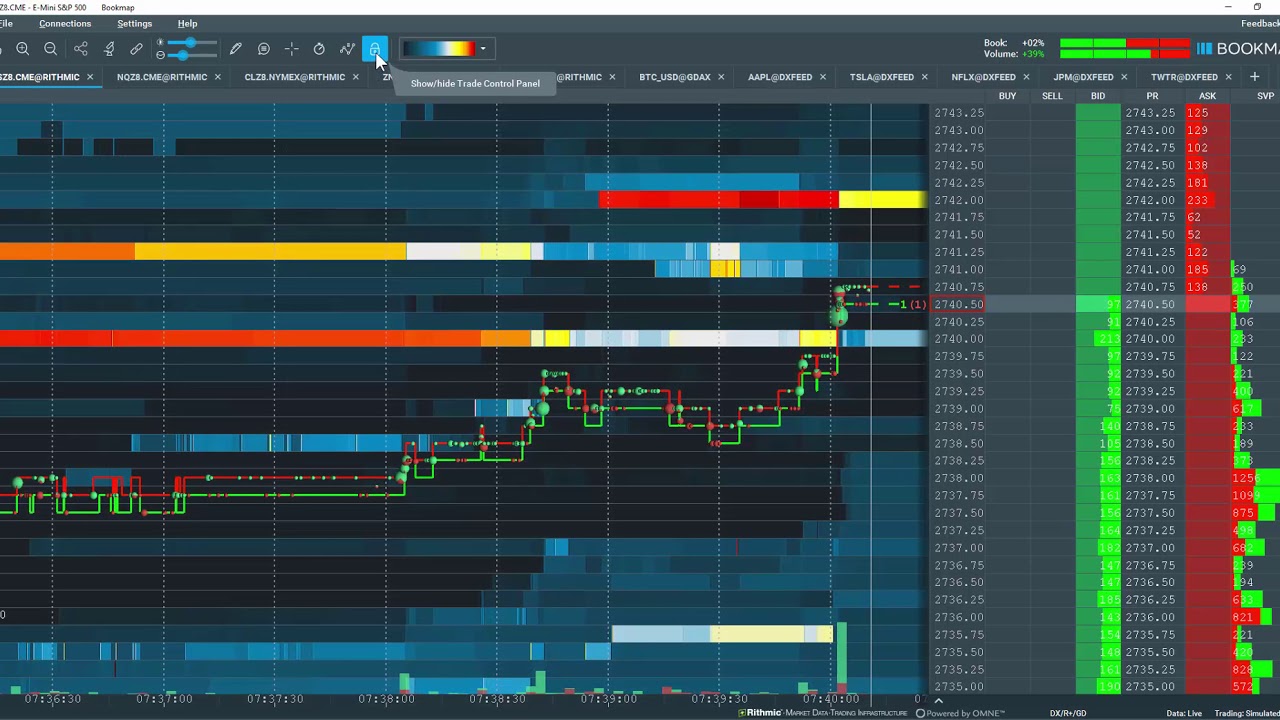
Task: Open the Connections menu
Action: 65,23
